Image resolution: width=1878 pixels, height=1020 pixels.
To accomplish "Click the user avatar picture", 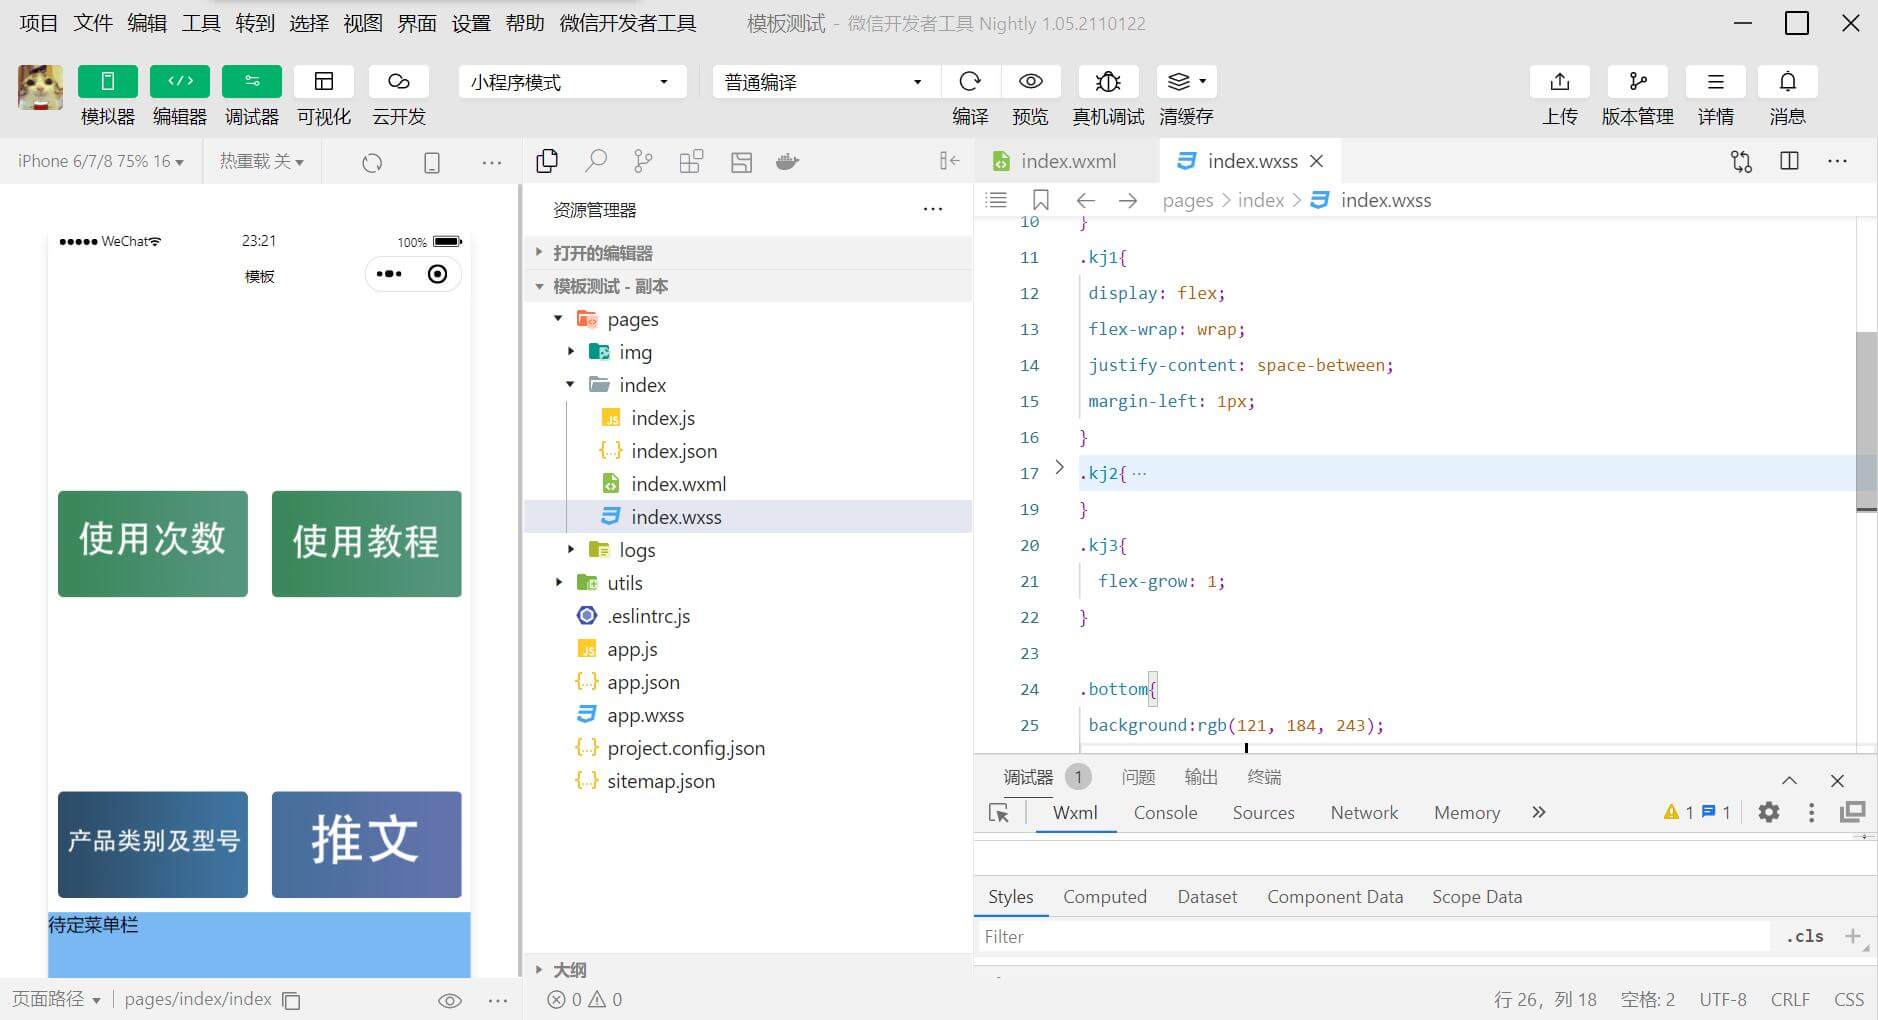I will 40,87.
